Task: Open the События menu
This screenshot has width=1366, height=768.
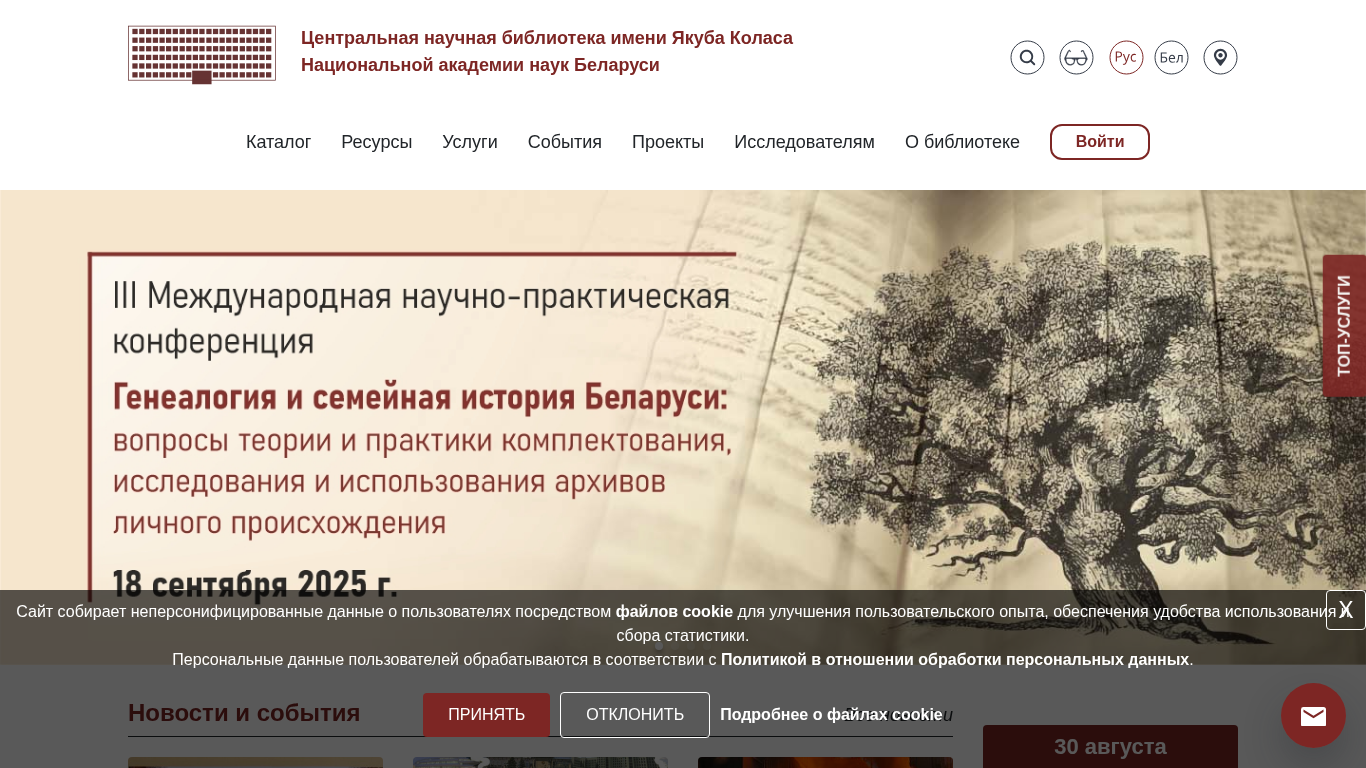Action: [565, 142]
